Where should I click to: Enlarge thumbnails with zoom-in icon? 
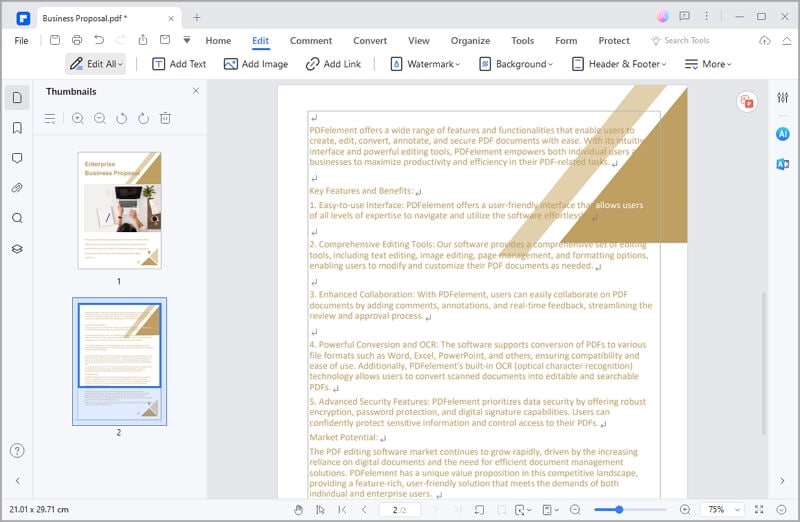pyautogui.click(x=78, y=118)
